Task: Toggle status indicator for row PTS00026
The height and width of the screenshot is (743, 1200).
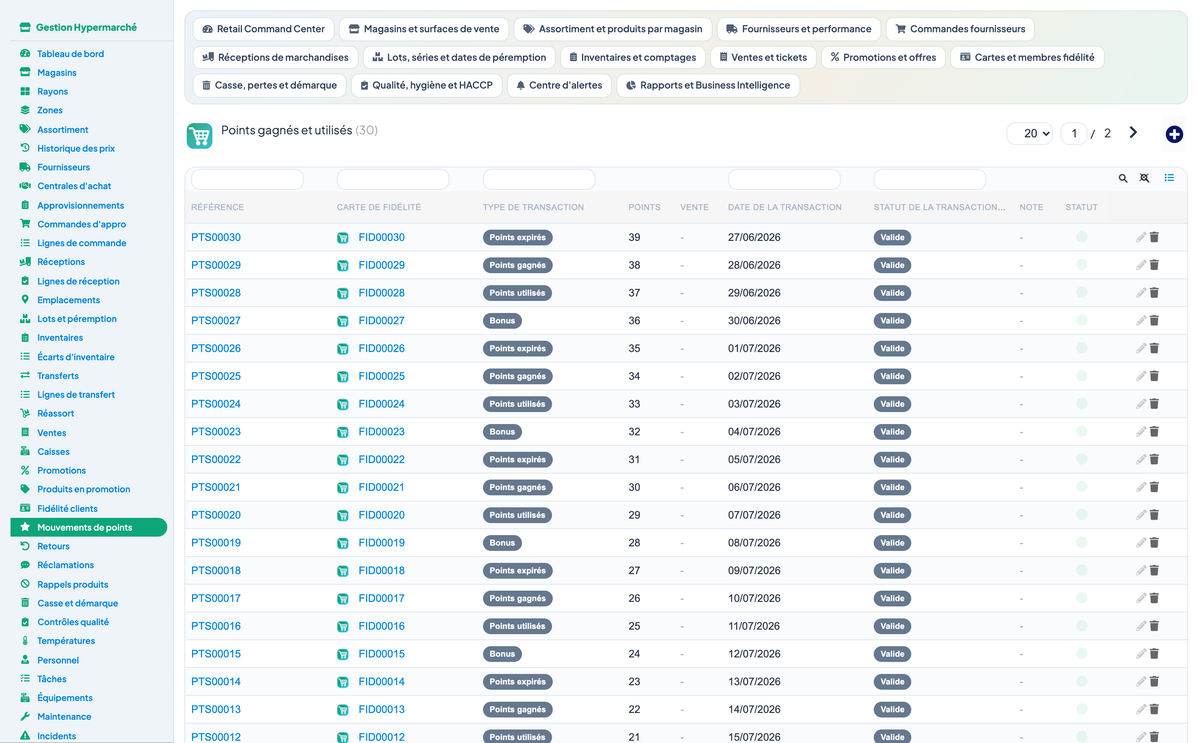Action: click(x=1081, y=348)
